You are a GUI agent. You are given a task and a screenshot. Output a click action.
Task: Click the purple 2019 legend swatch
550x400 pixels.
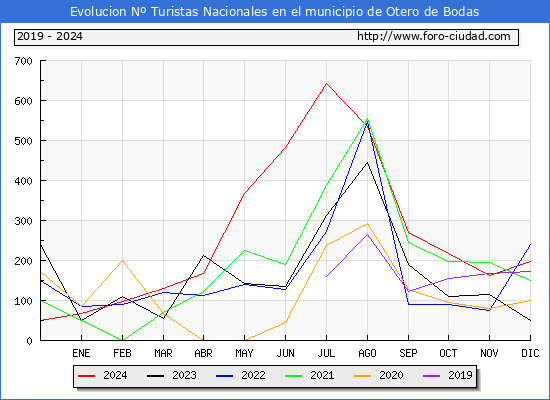point(432,376)
